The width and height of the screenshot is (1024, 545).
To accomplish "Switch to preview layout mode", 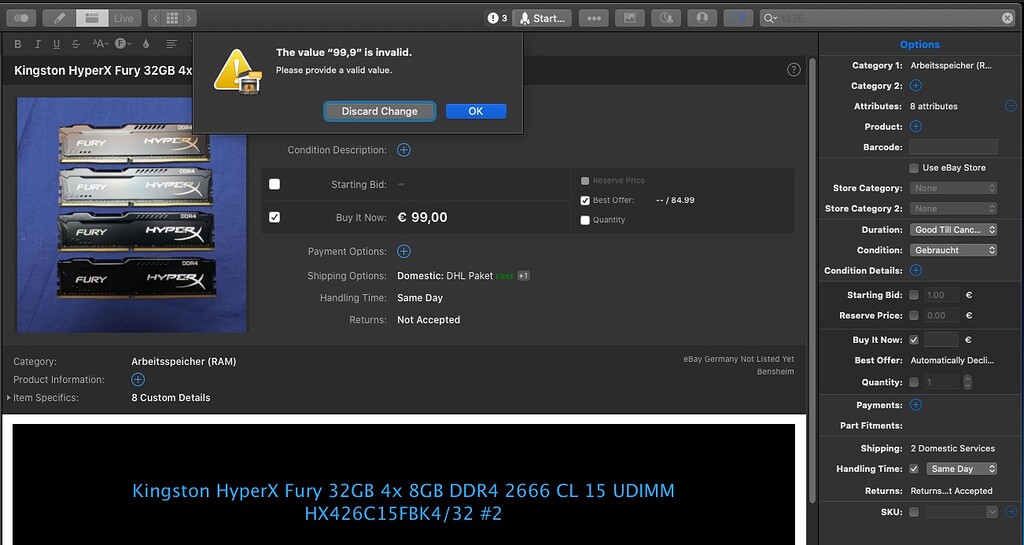I will click(x=92, y=18).
